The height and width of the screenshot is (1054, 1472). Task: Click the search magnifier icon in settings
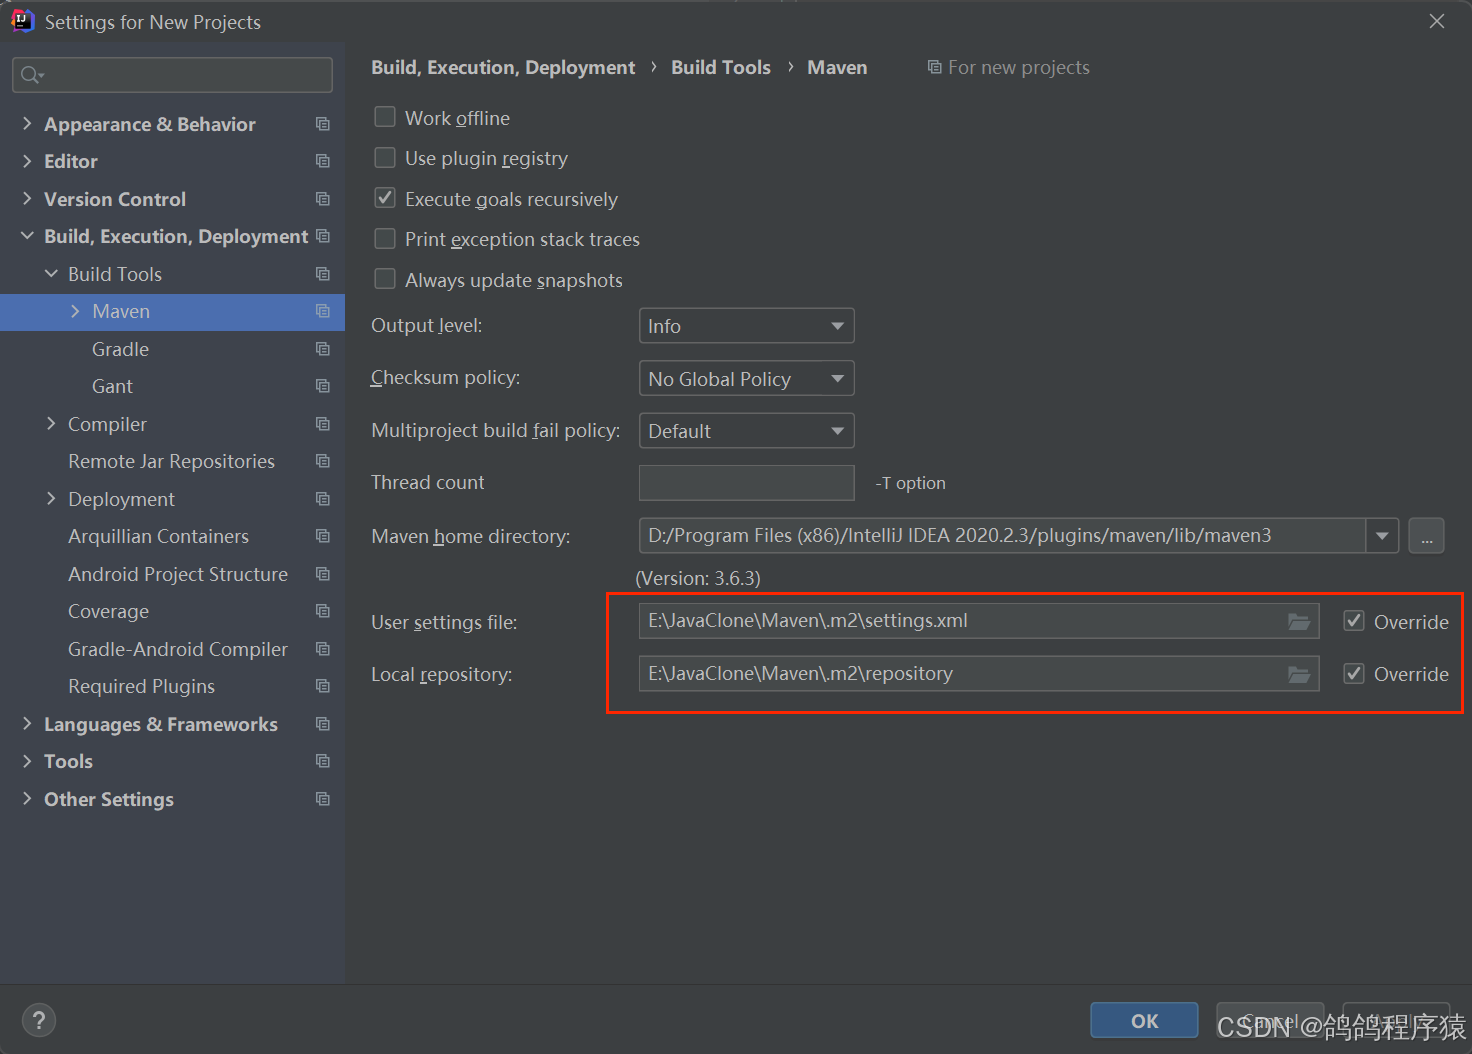click(31, 75)
